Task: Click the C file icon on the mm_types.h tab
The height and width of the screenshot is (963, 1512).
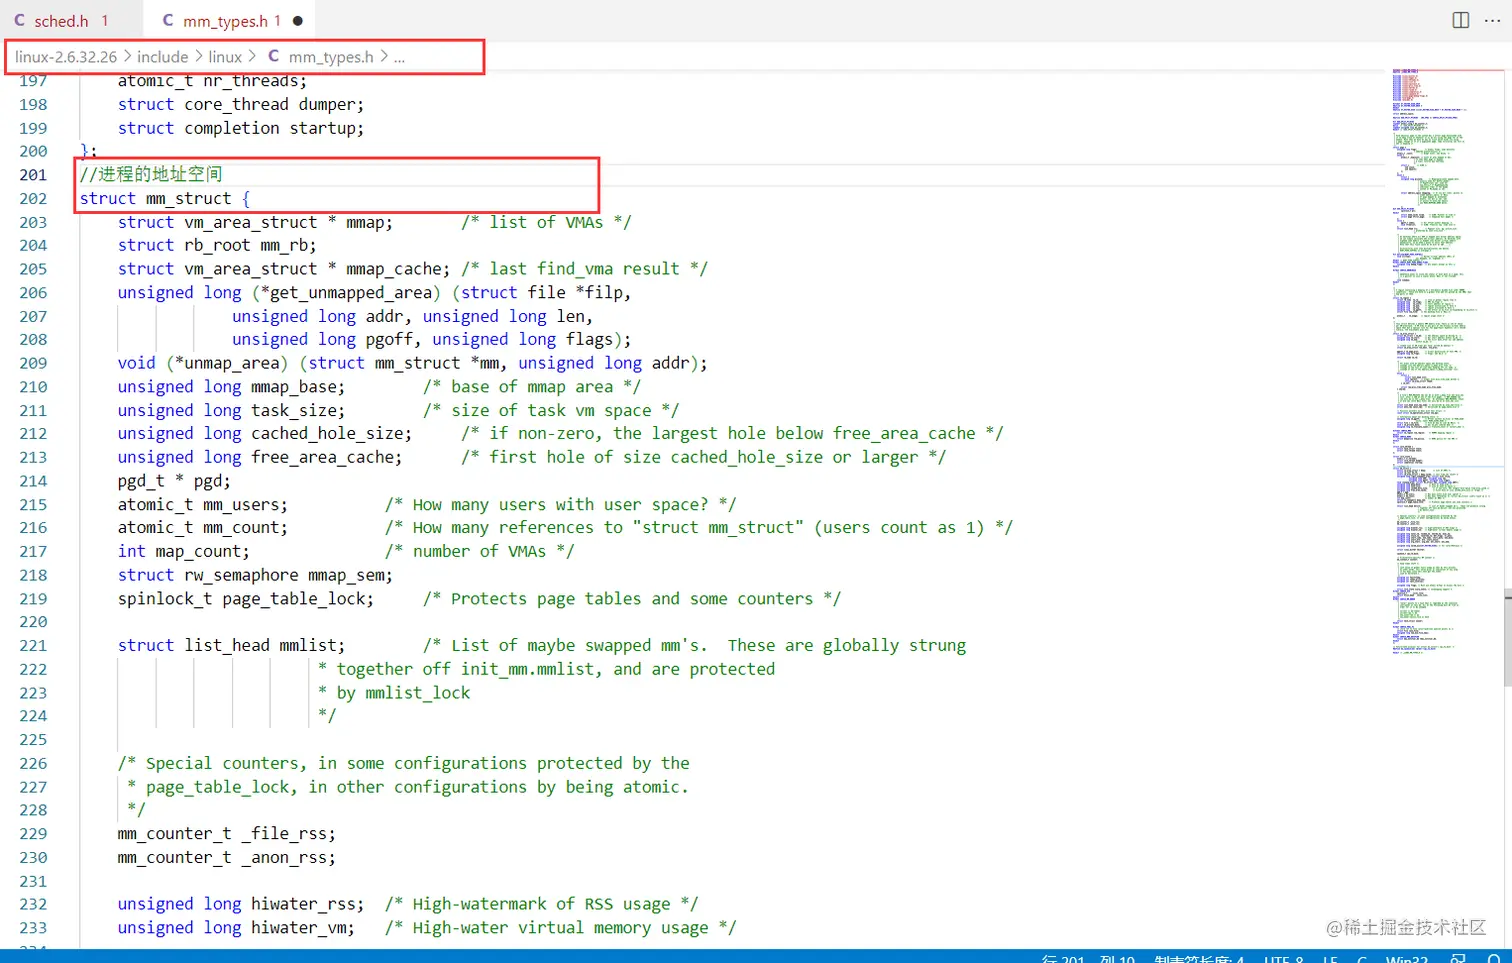Action: pos(168,20)
